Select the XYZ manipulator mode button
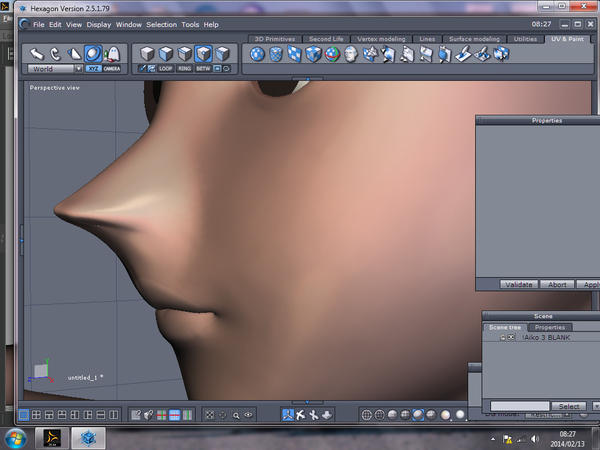This screenshot has height=450, width=600. pyautogui.click(x=92, y=69)
